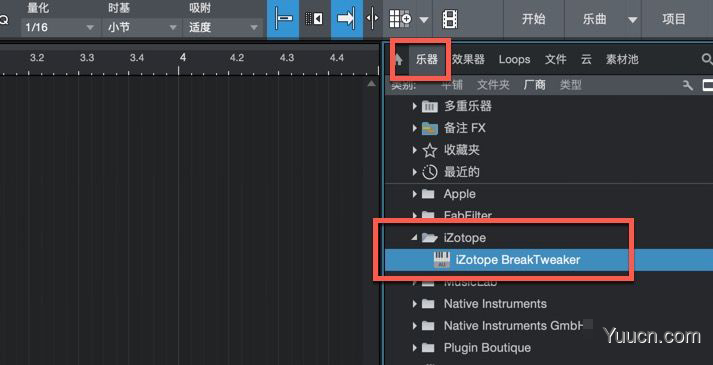Sort browser by 类型 type

tap(570, 85)
